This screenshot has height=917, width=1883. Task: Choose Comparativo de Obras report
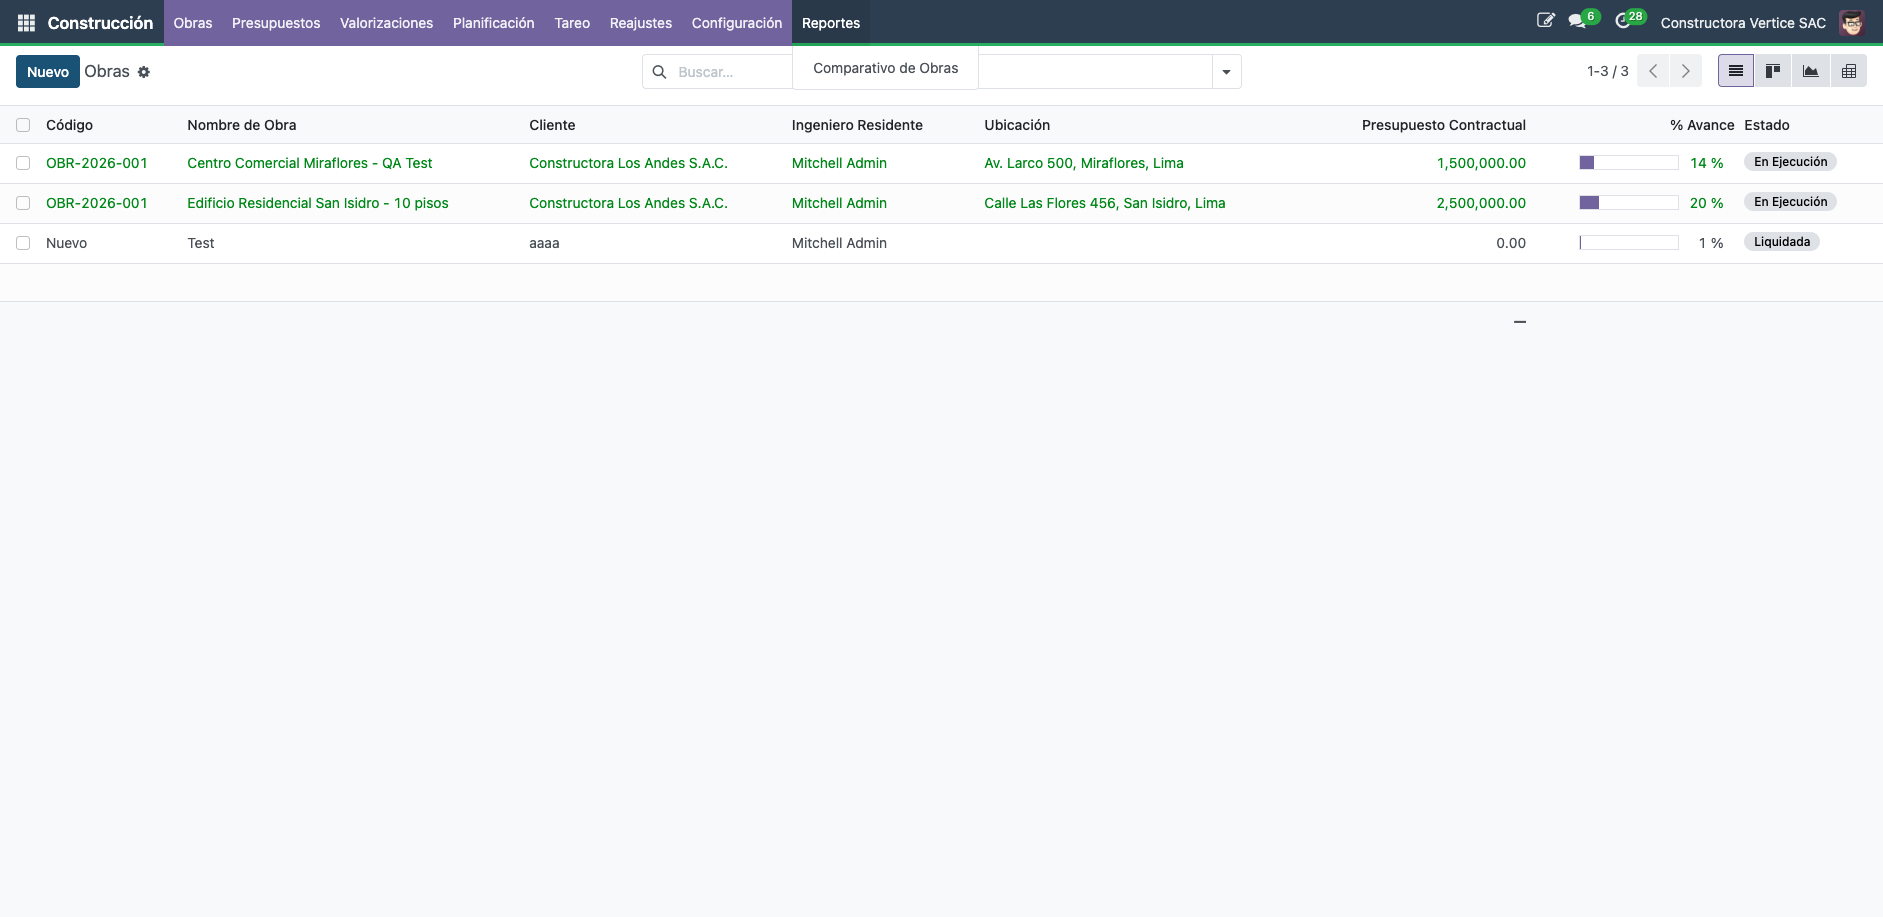pyautogui.click(x=885, y=68)
